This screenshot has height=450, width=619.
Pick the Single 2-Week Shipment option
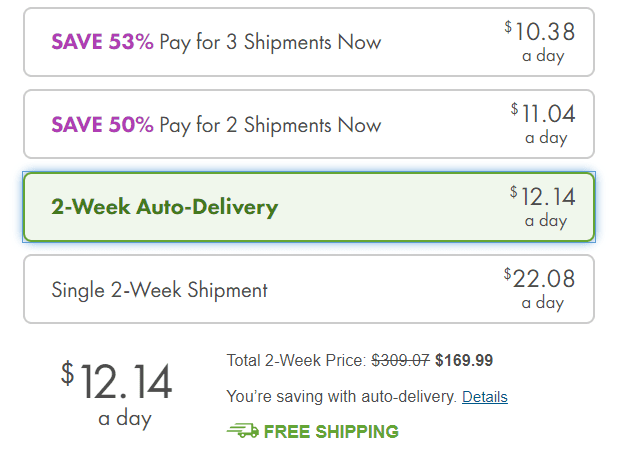pos(309,289)
